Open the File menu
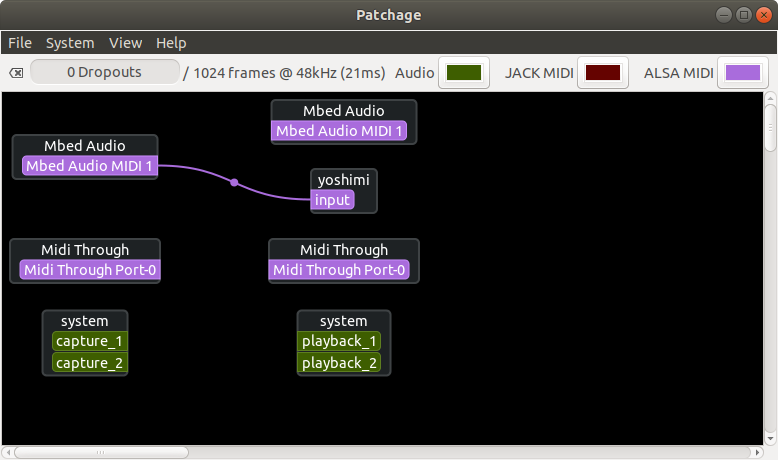Viewport: 778px width, 460px height. (20, 43)
